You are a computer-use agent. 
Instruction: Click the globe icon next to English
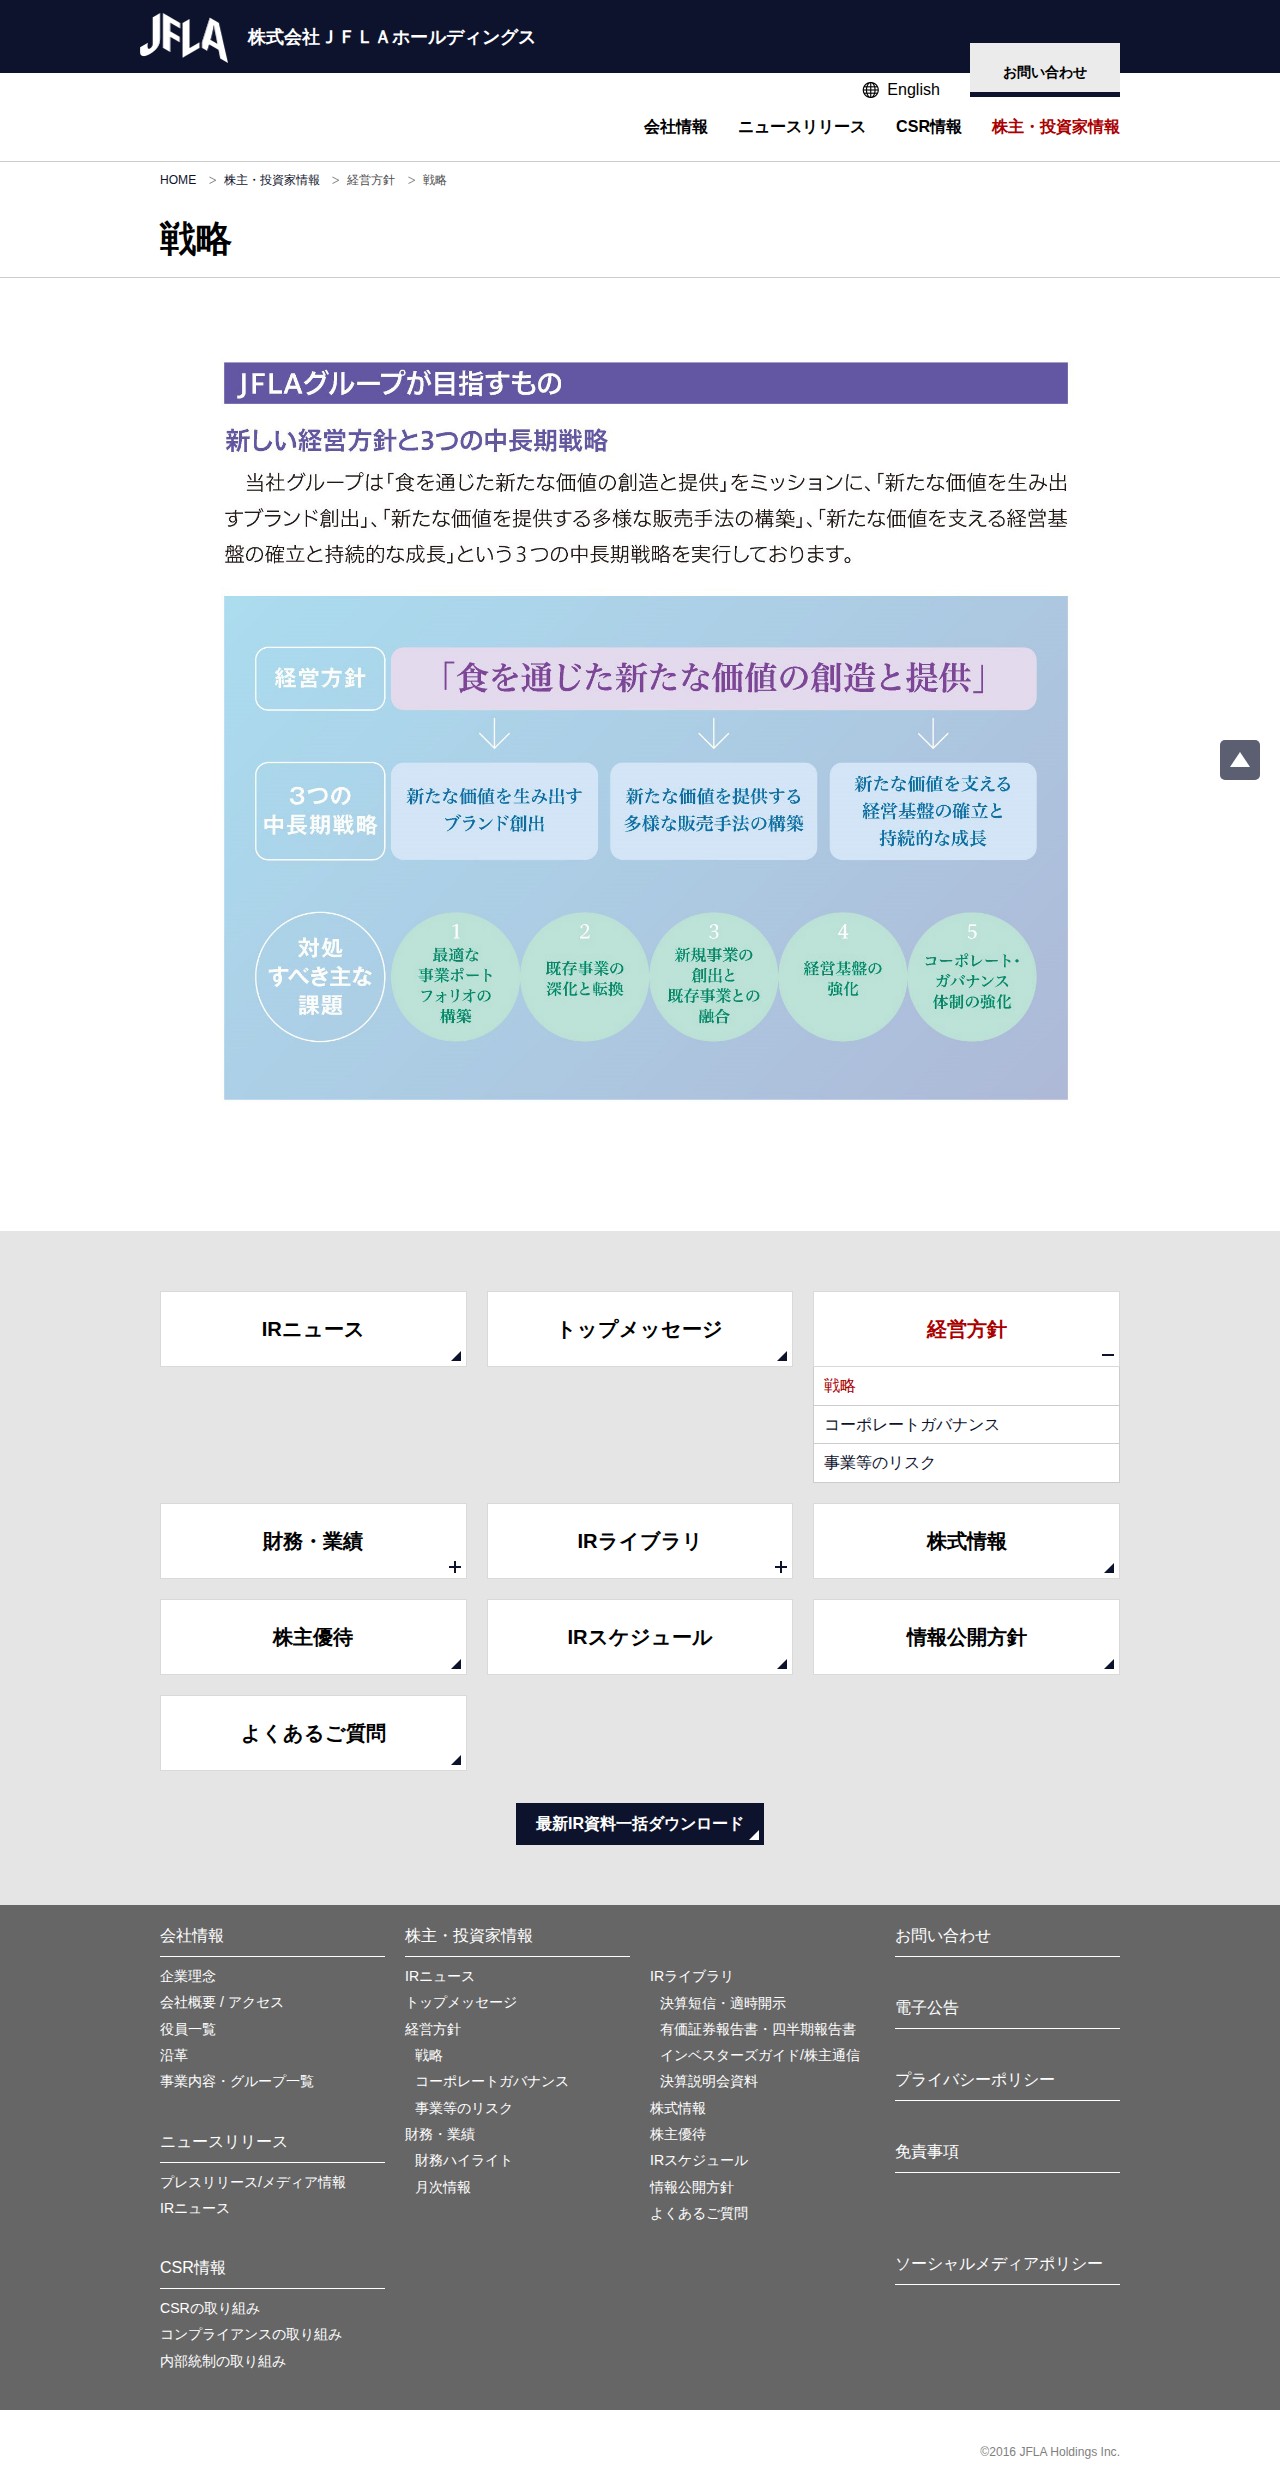pos(870,90)
